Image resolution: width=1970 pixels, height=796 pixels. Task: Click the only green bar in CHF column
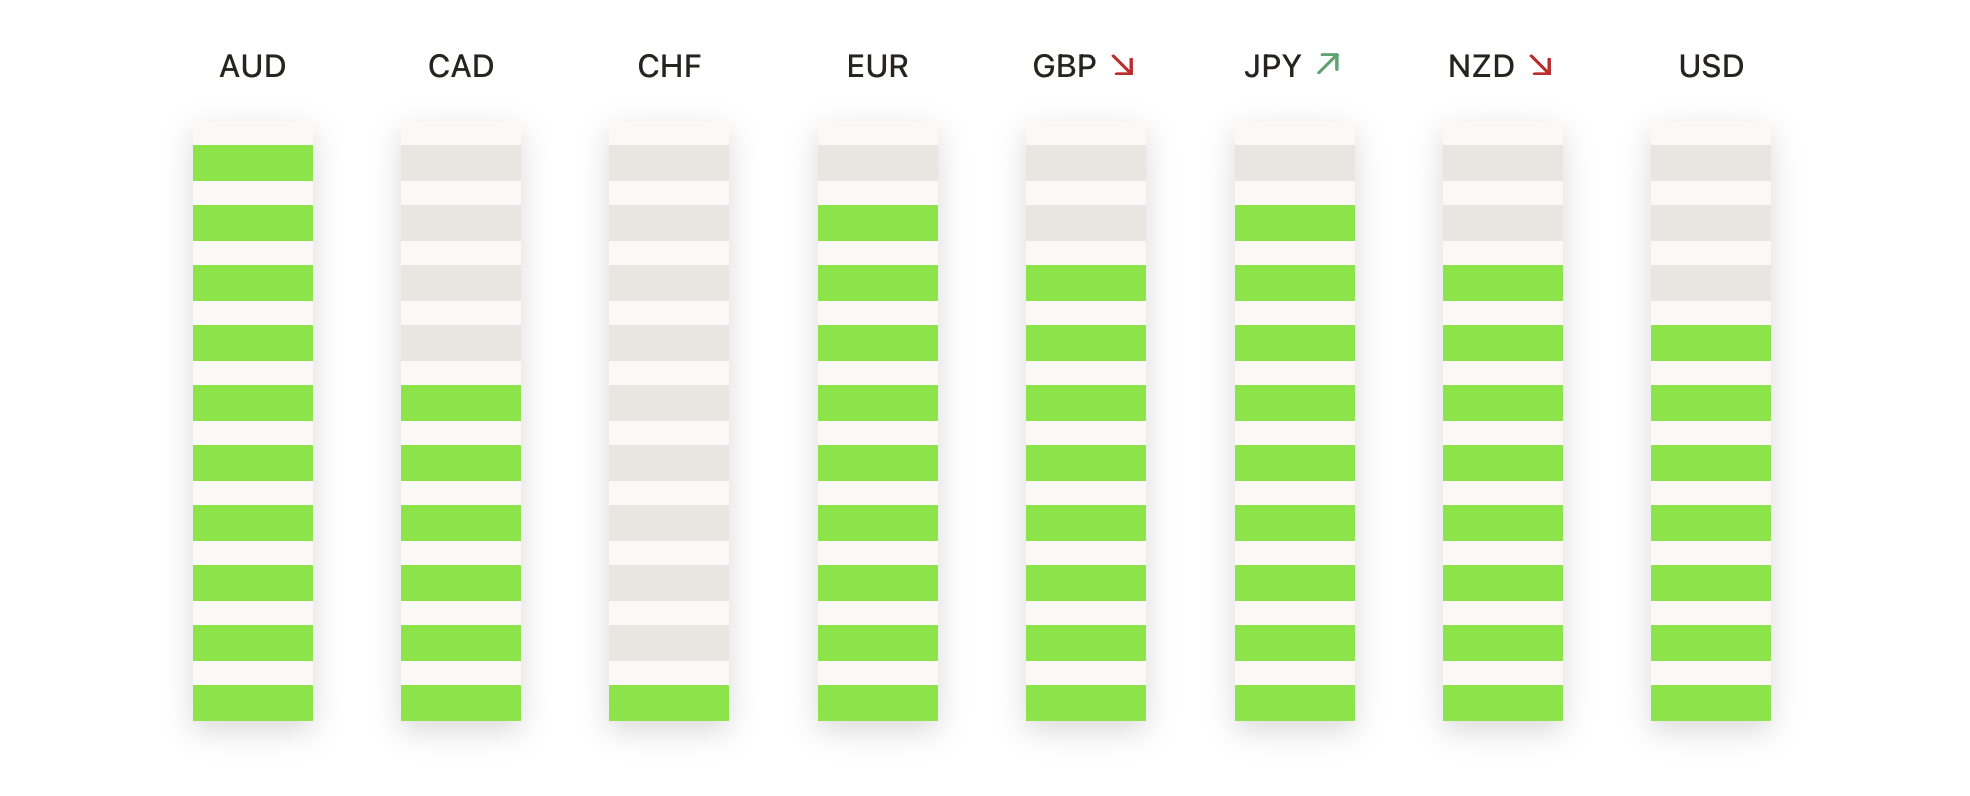(x=669, y=703)
